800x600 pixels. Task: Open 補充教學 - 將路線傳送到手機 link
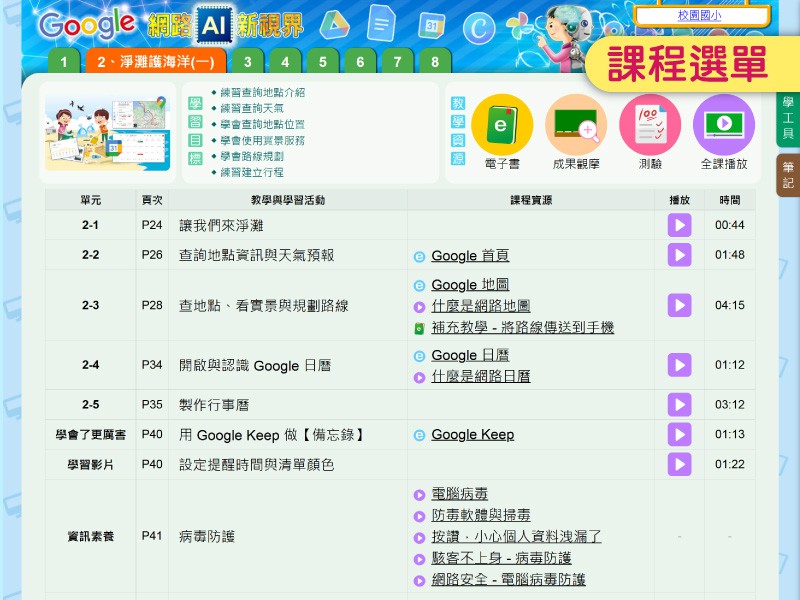click(522, 328)
